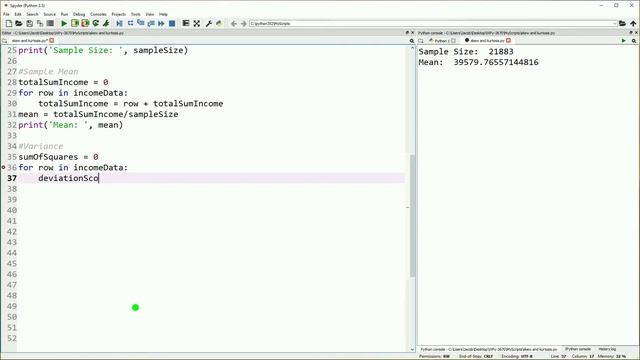Open a file with the folder icon
Screen dimensions: 640x360
19,24
